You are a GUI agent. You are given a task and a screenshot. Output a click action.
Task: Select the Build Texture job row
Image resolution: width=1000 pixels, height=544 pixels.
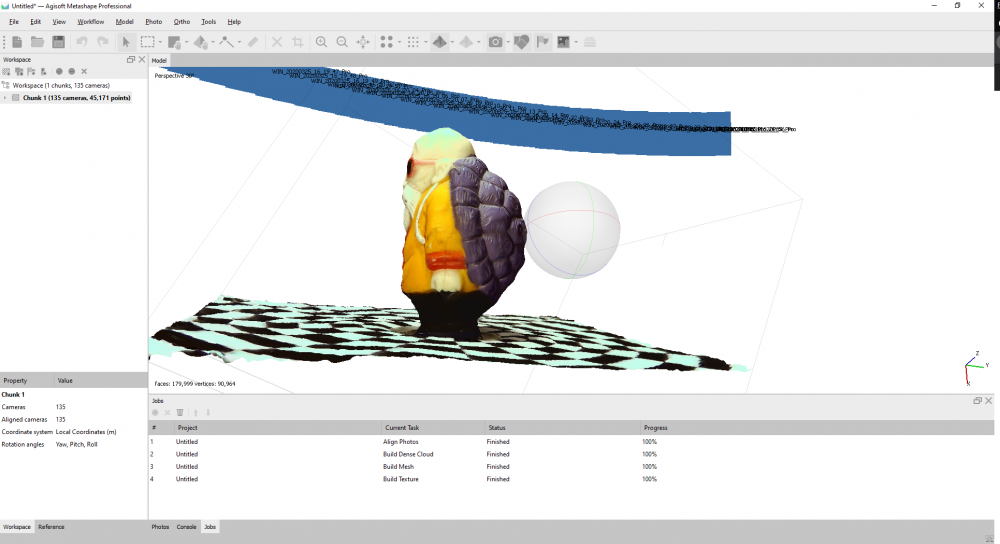[571, 479]
